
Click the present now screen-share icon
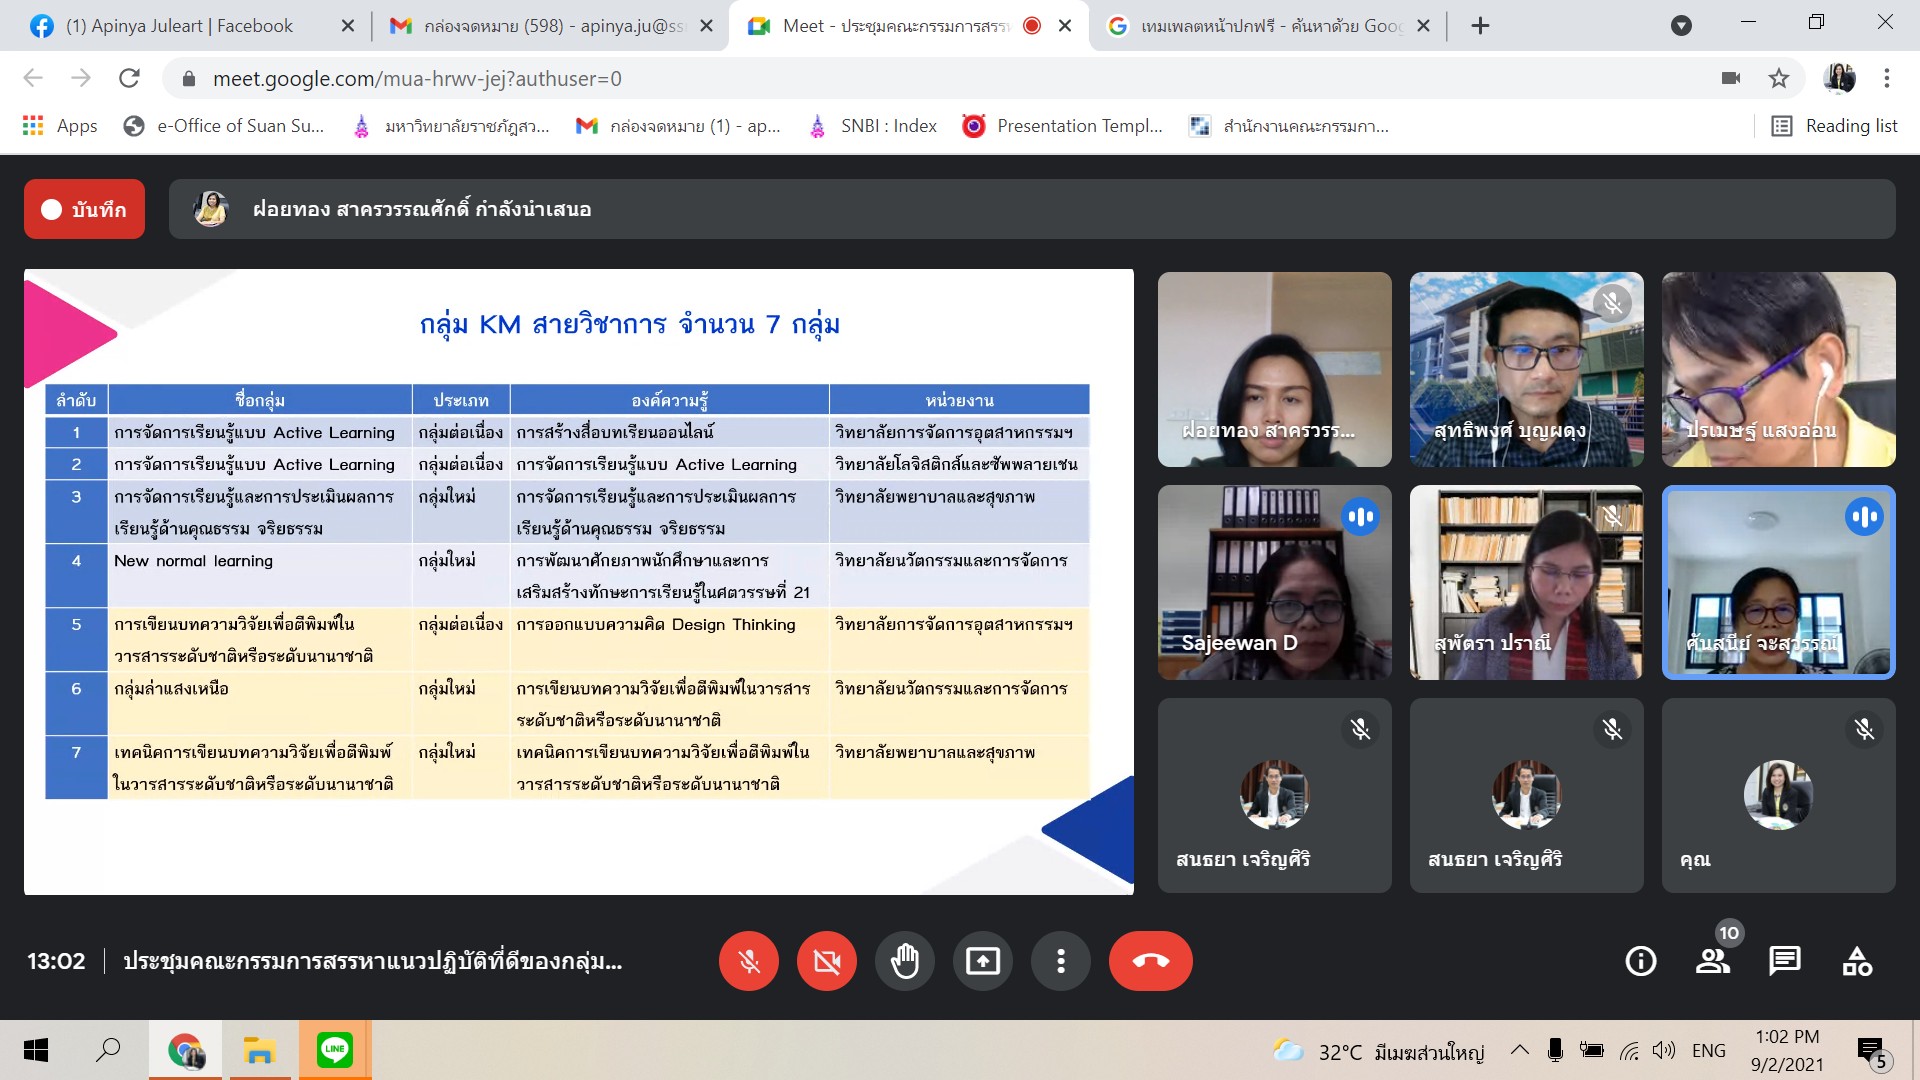pos(983,961)
